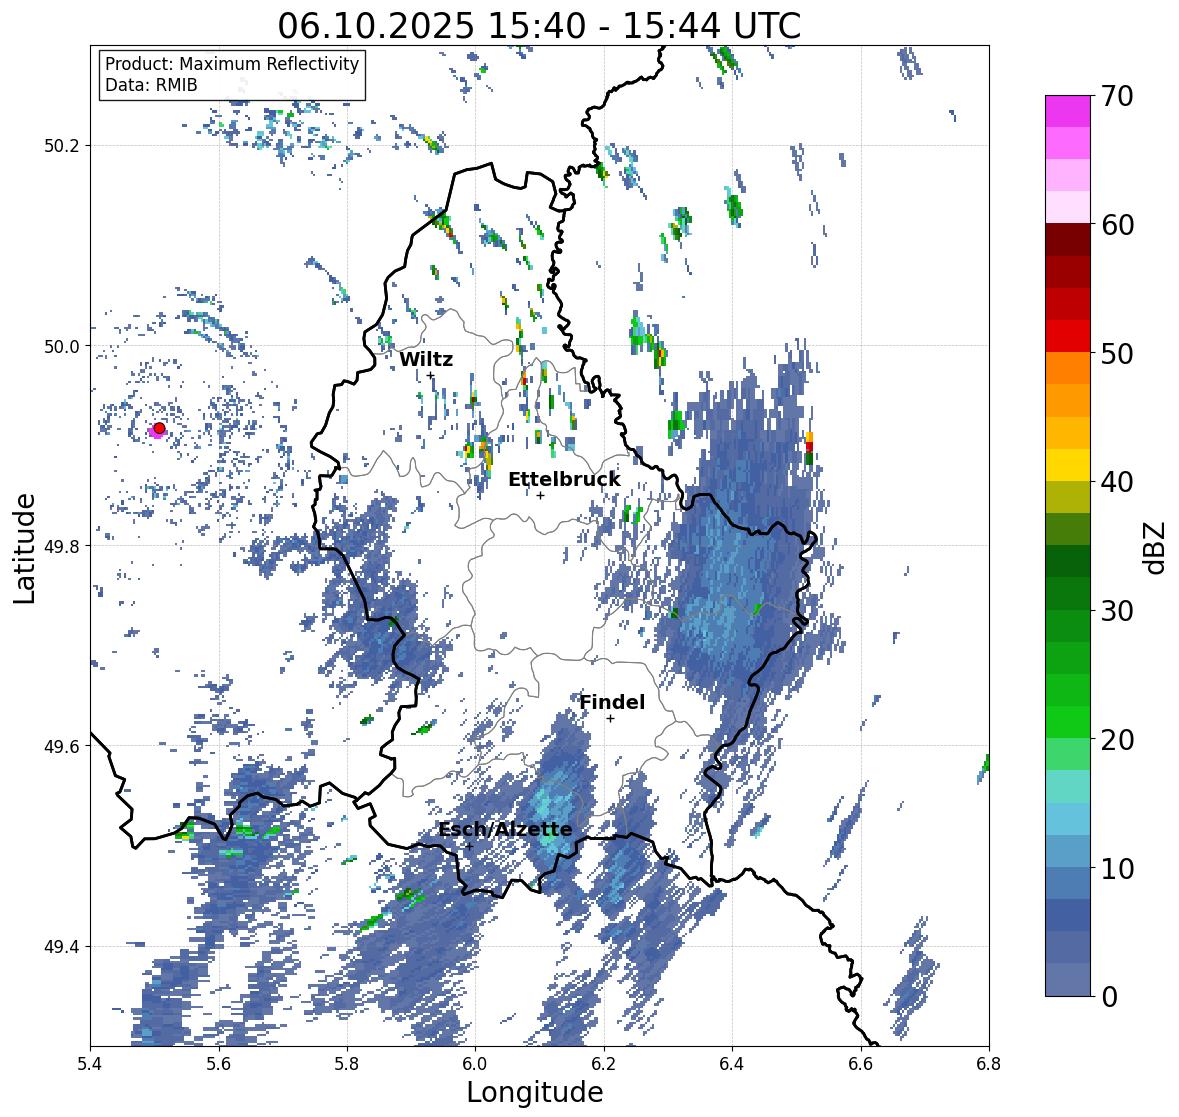The height and width of the screenshot is (1117, 1179).
Task: Click the Latitude axis label
Action: tap(24, 548)
